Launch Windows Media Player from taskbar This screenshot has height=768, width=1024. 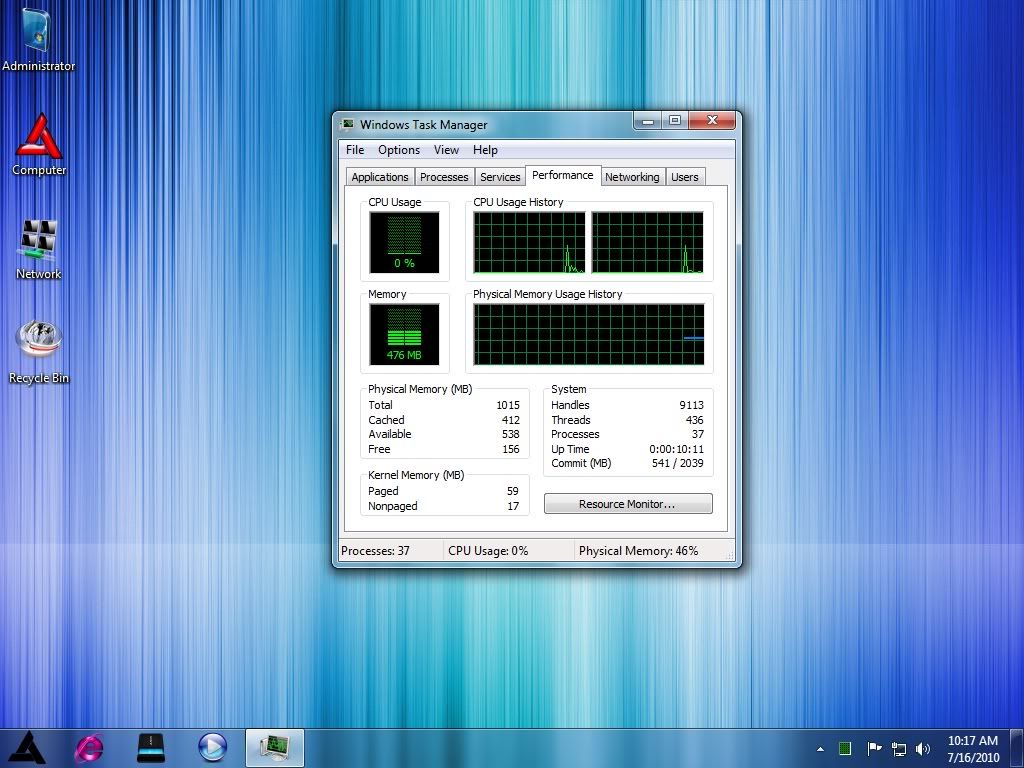coord(212,748)
